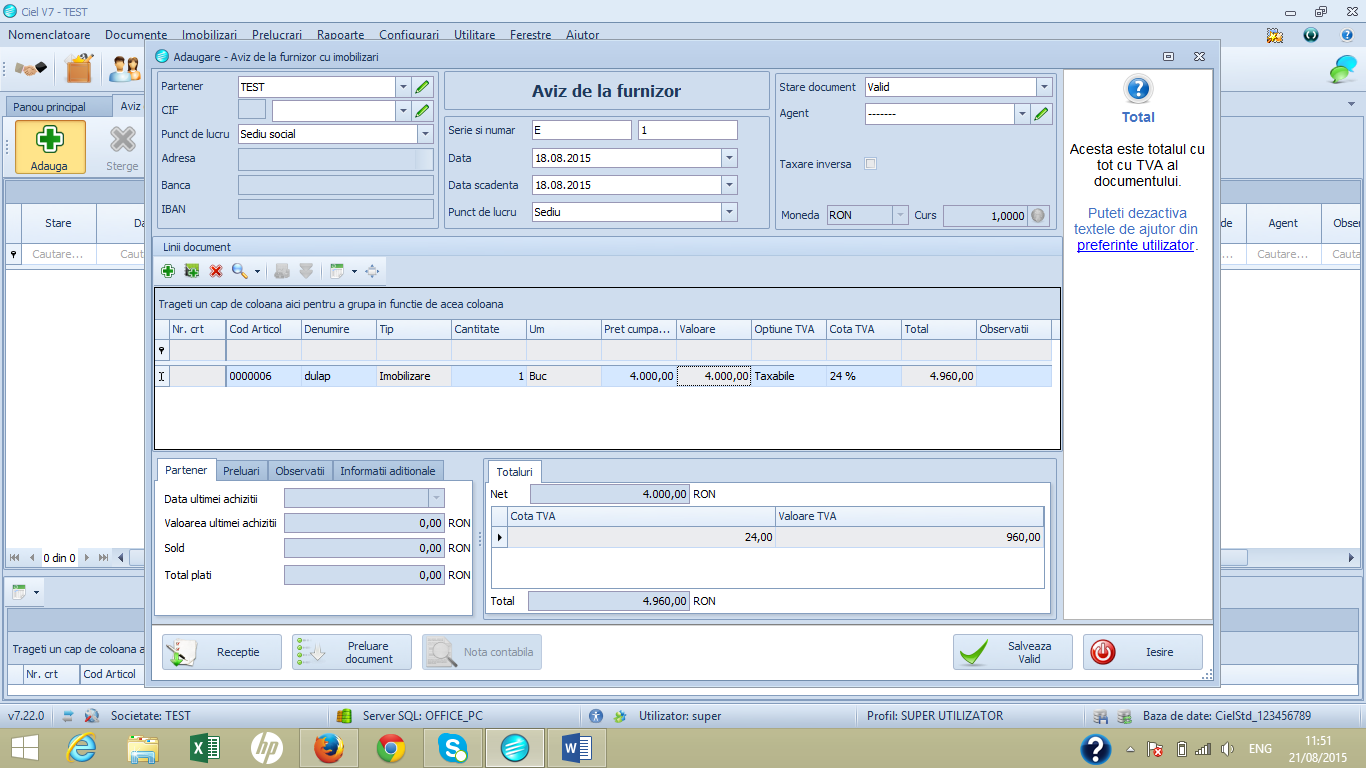Click the green plus add line icon
This screenshot has width=1366, height=768.
(168, 271)
